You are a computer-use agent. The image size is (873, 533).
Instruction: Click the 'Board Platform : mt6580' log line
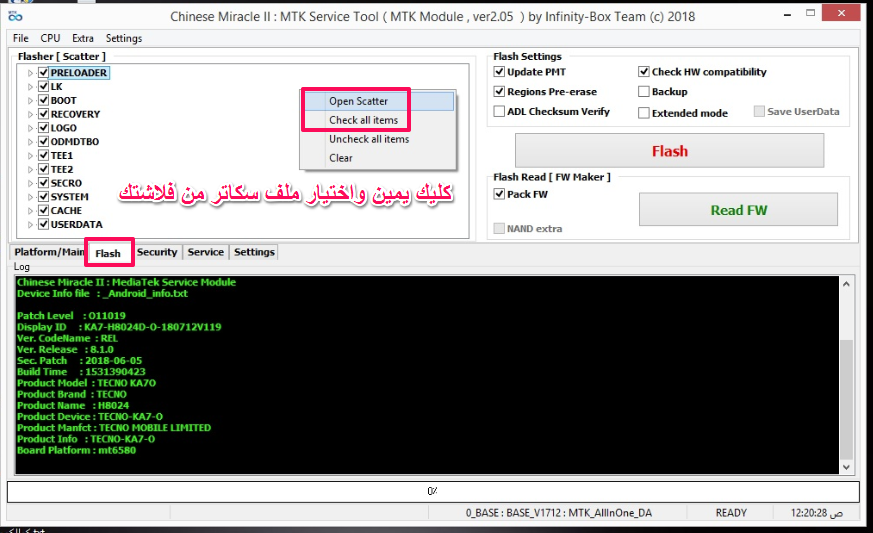click(x=76, y=451)
